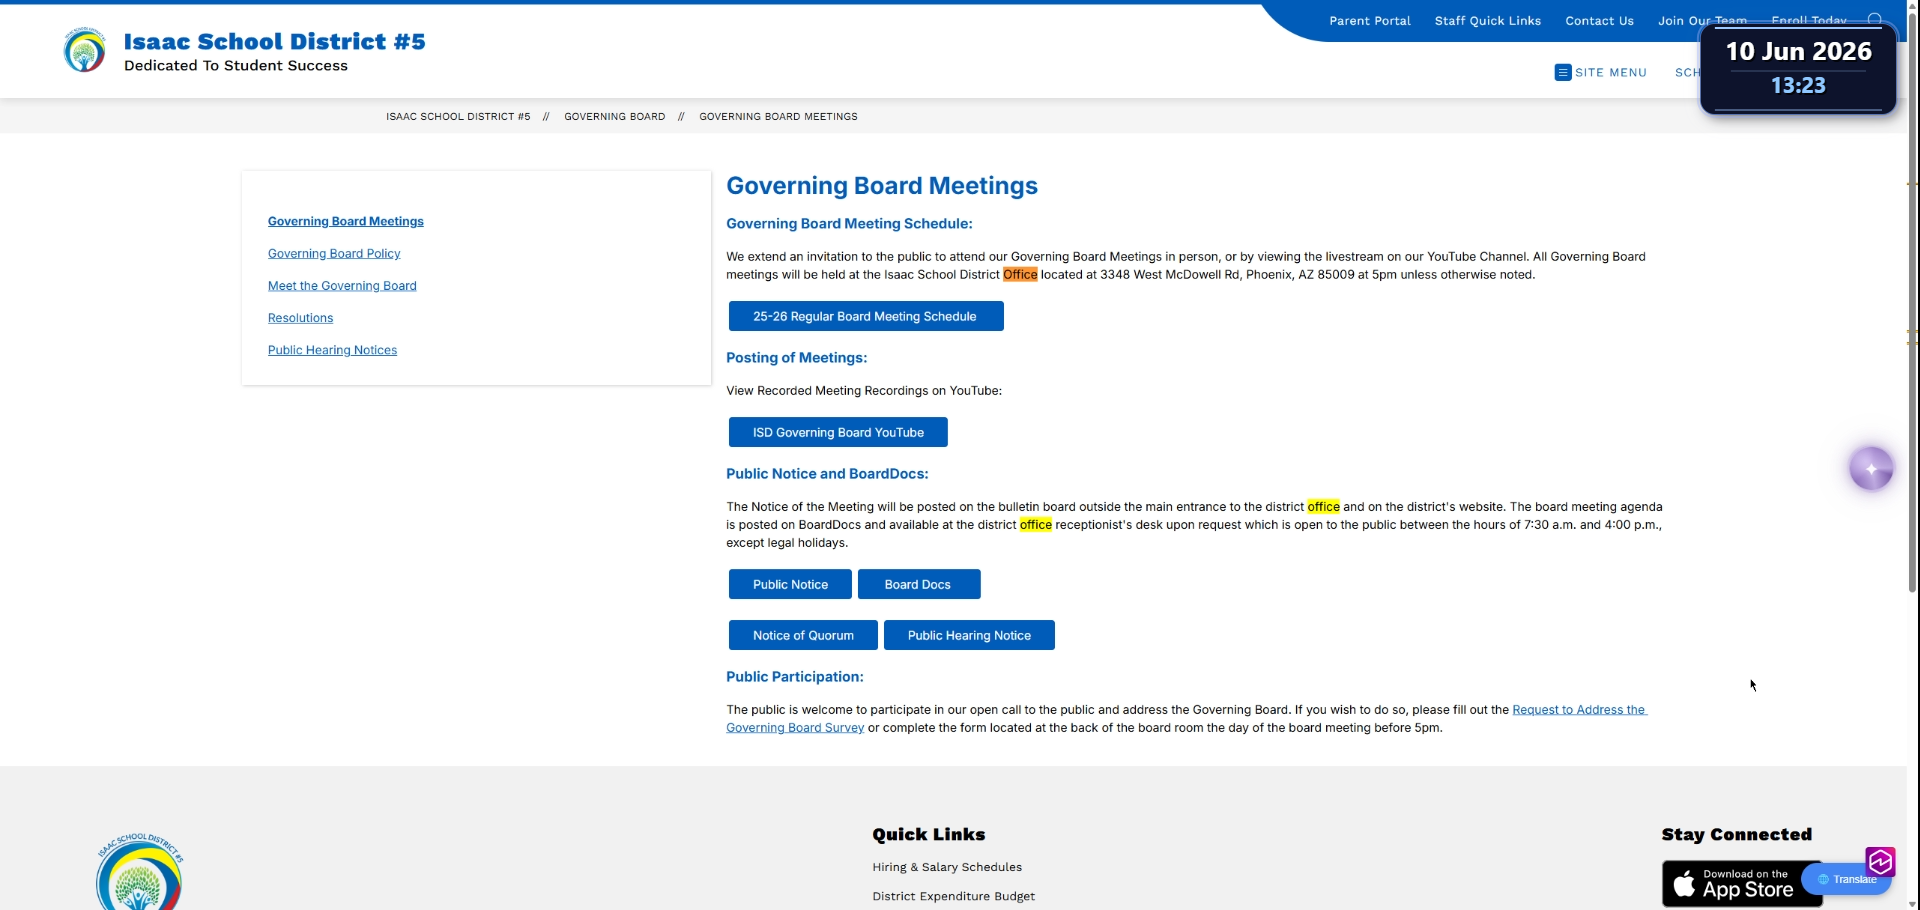
Task: Click the Download on the App Store badge
Action: pyautogui.click(x=1742, y=884)
